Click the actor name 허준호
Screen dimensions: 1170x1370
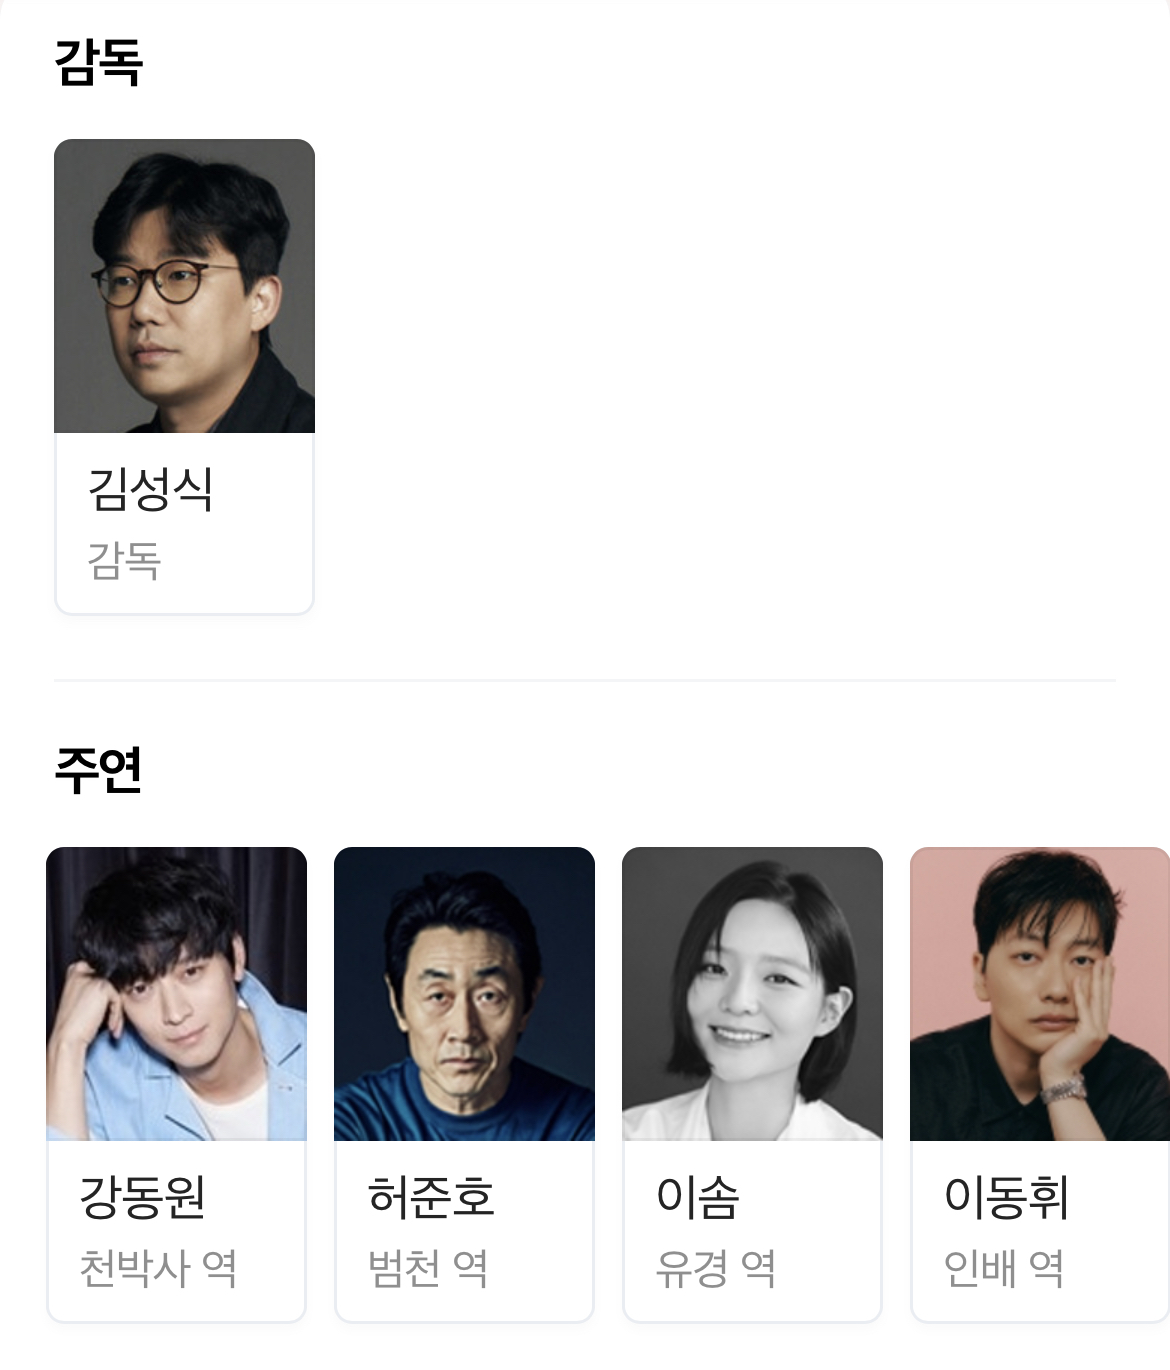coord(431,1197)
